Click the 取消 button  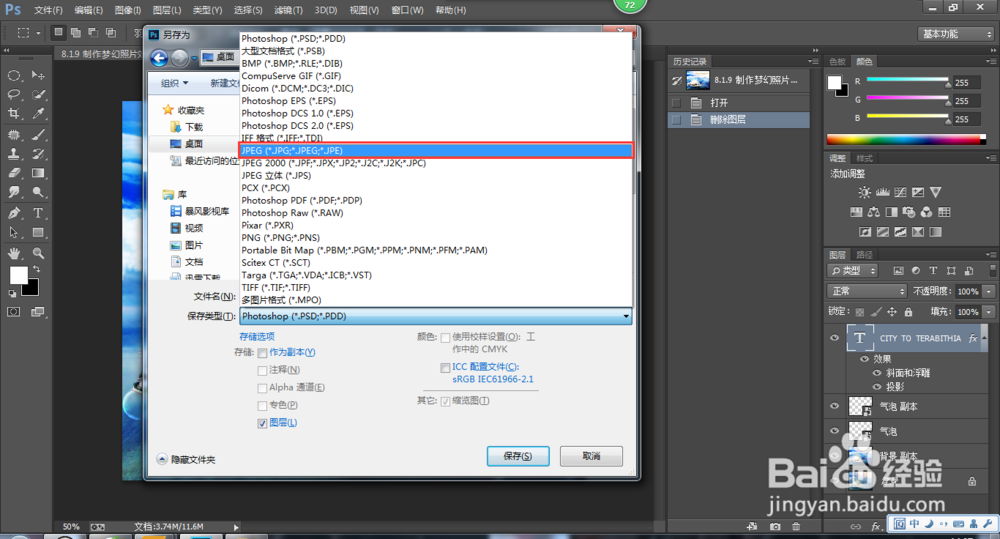point(591,456)
